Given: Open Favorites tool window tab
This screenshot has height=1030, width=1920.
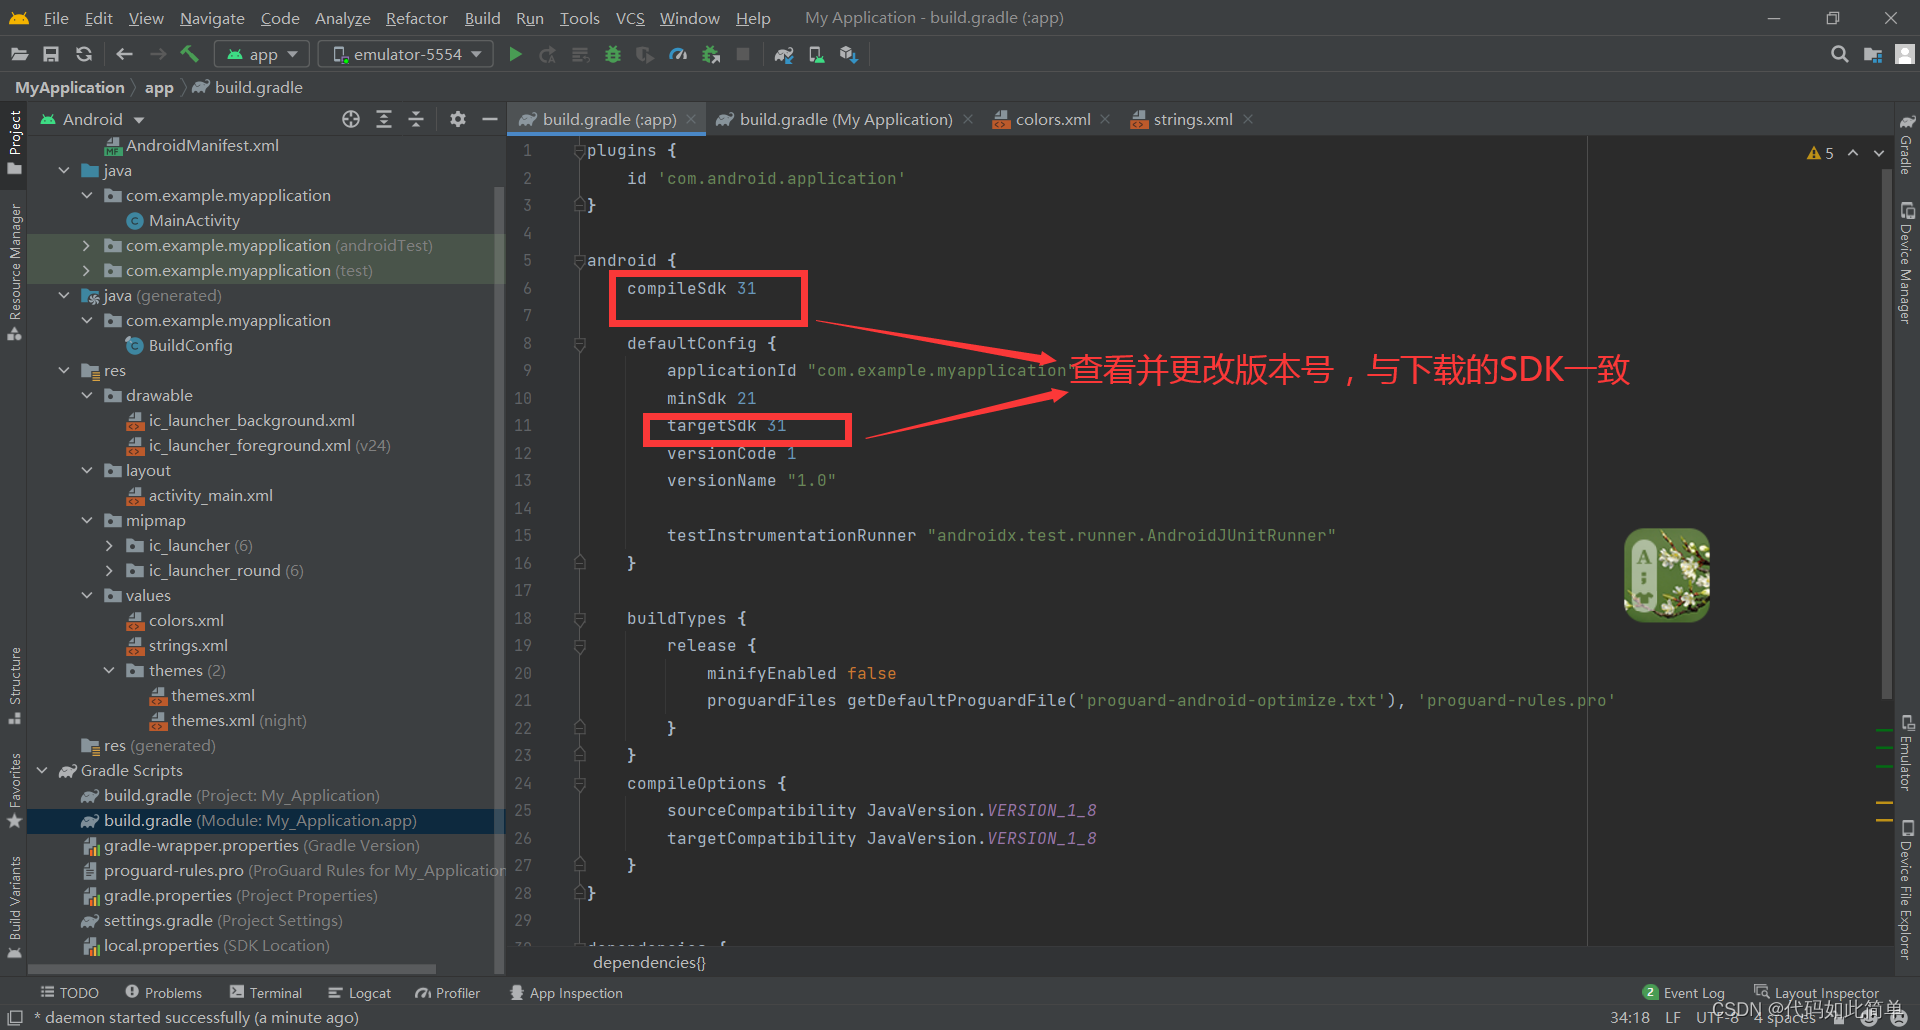Looking at the screenshot, I should tap(14, 790).
